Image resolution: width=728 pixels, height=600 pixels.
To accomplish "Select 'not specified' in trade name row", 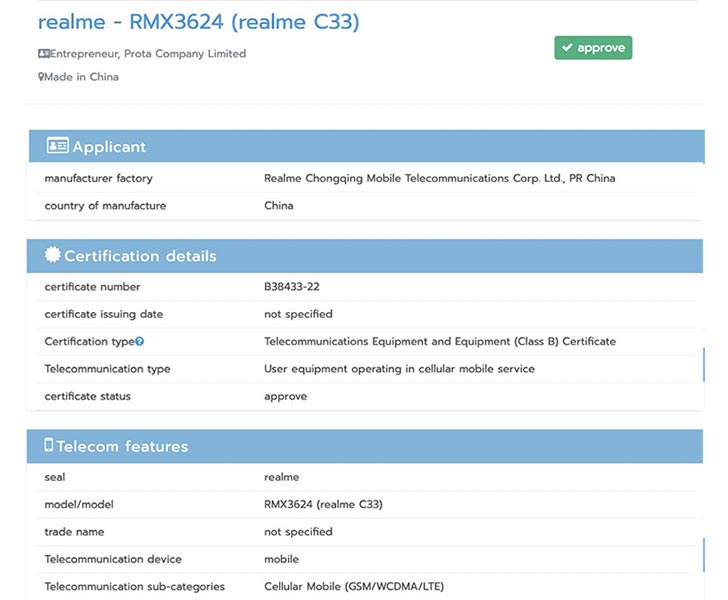I will point(298,532).
